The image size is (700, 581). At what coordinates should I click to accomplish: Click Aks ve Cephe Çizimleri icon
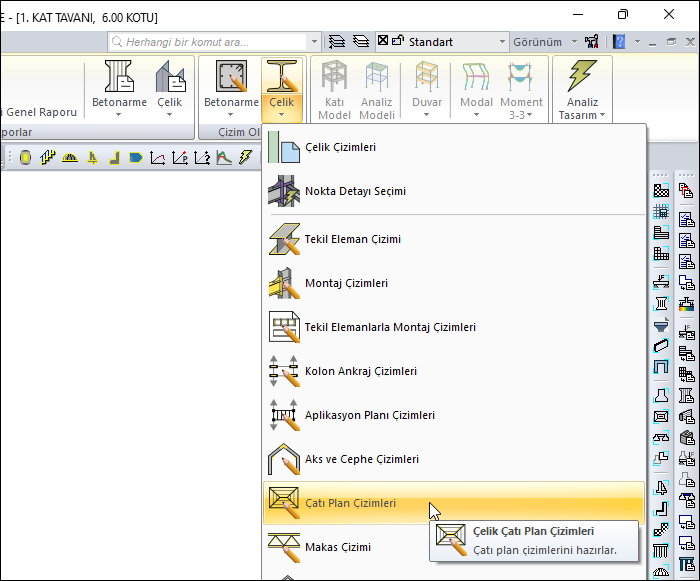coord(284,460)
